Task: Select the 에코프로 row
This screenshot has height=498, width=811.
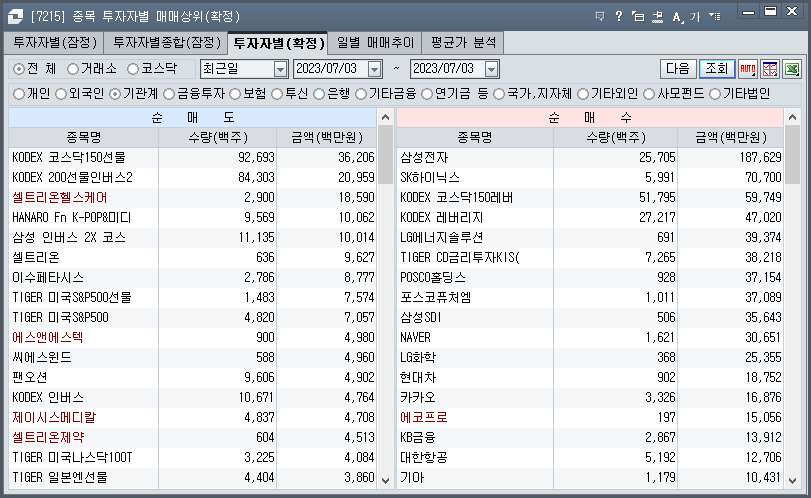Action: (x=590, y=418)
